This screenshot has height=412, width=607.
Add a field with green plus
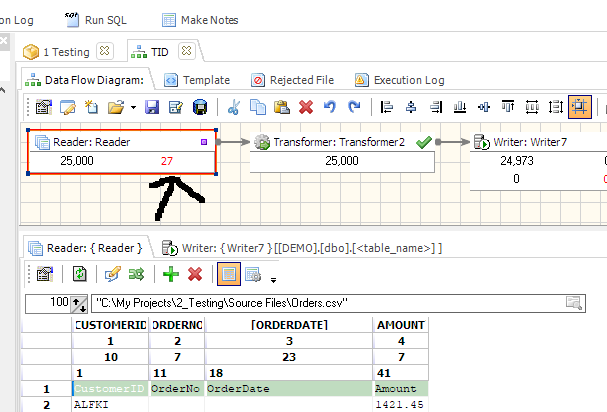tap(171, 274)
